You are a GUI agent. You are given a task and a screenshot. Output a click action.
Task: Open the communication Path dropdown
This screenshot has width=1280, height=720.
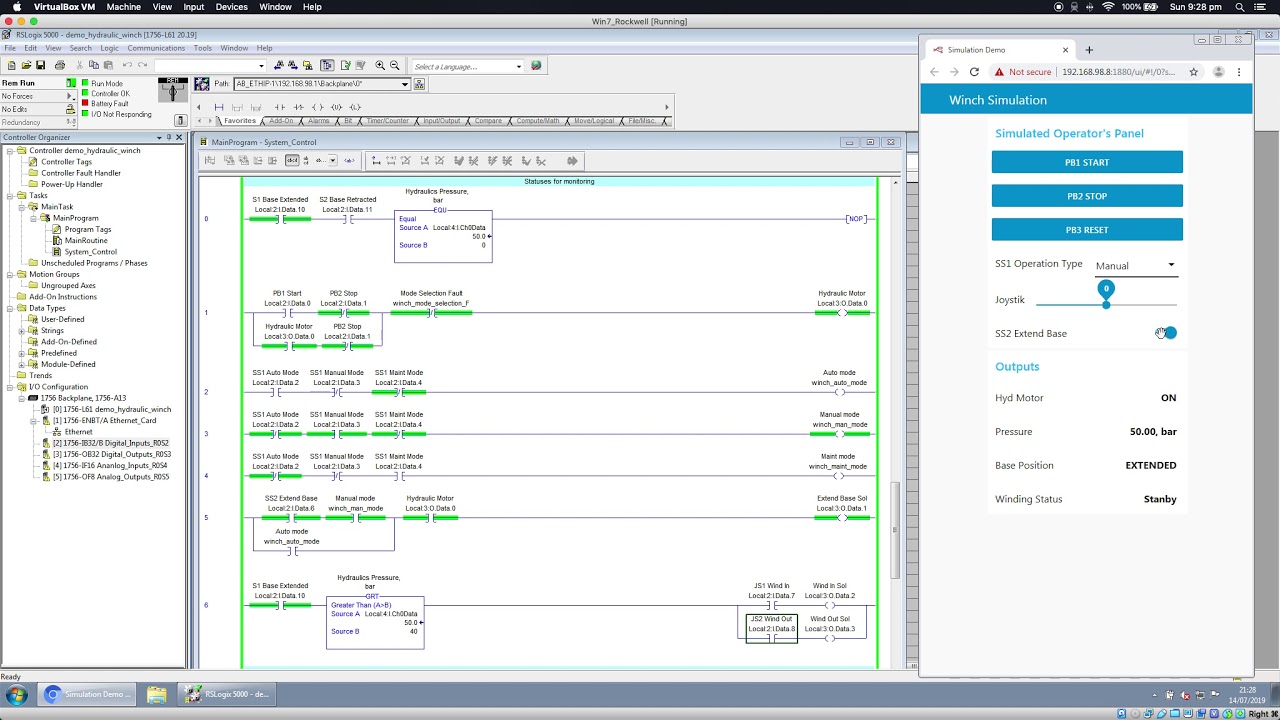point(405,84)
